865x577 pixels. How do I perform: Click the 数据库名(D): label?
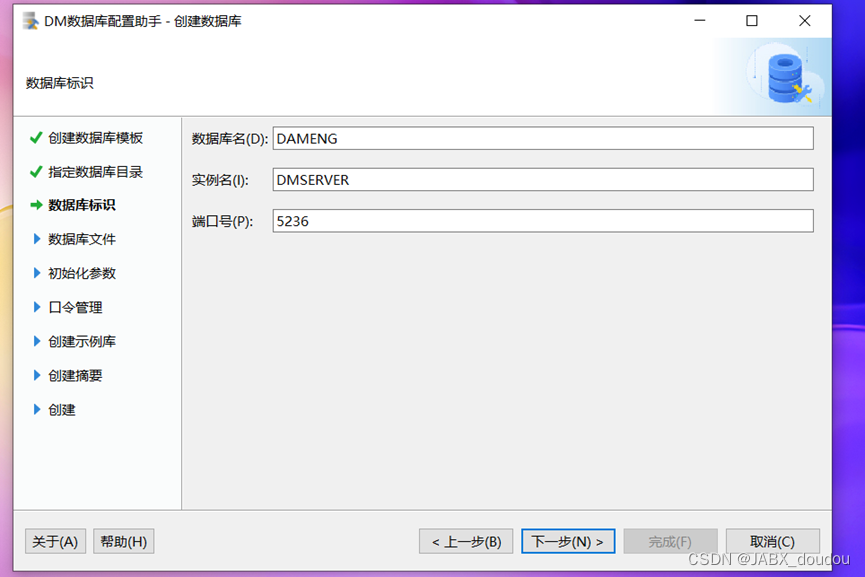pos(229,138)
